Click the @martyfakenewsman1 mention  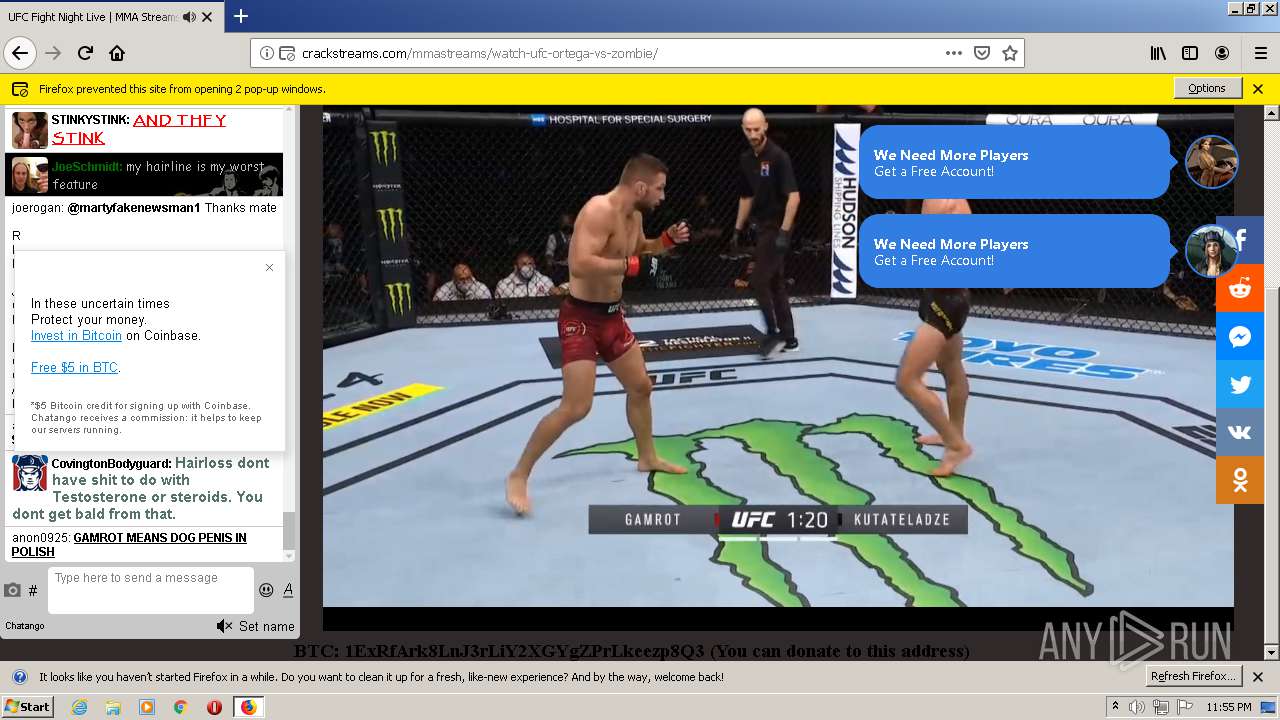tap(134, 208)
